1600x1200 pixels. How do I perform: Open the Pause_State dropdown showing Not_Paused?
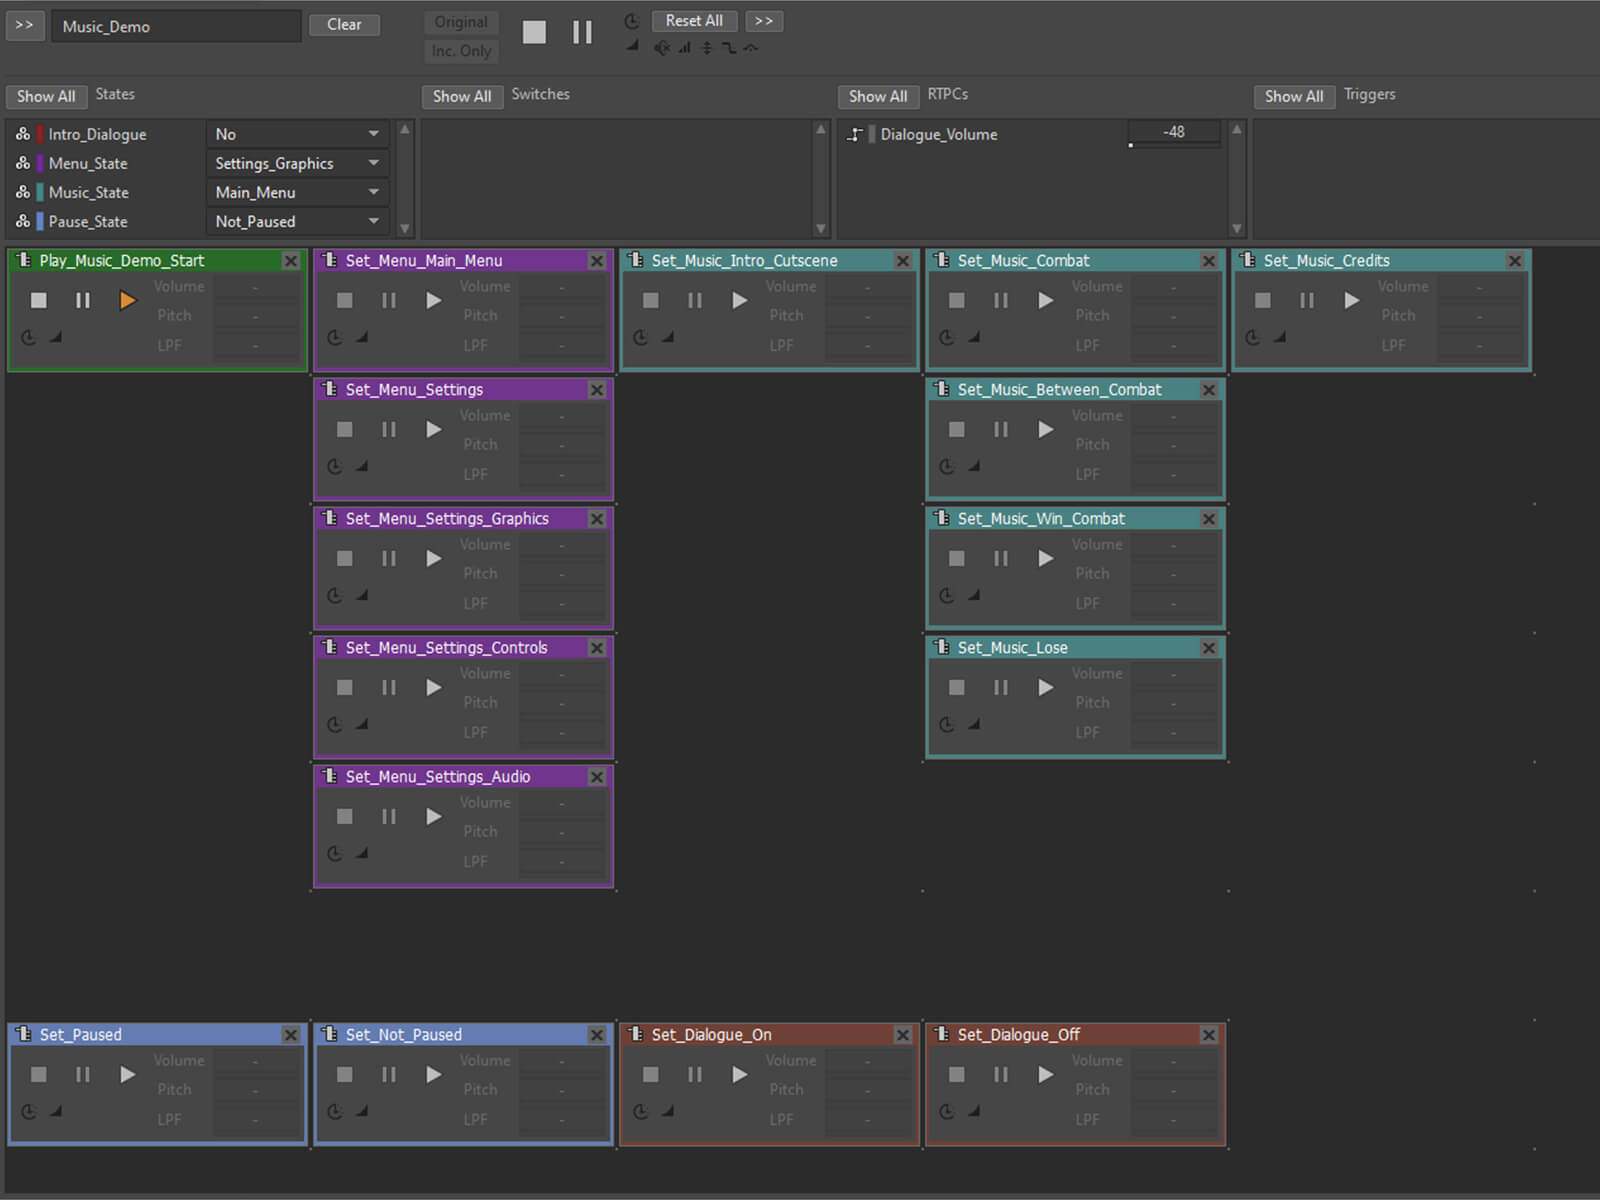(x=297, y=221)
